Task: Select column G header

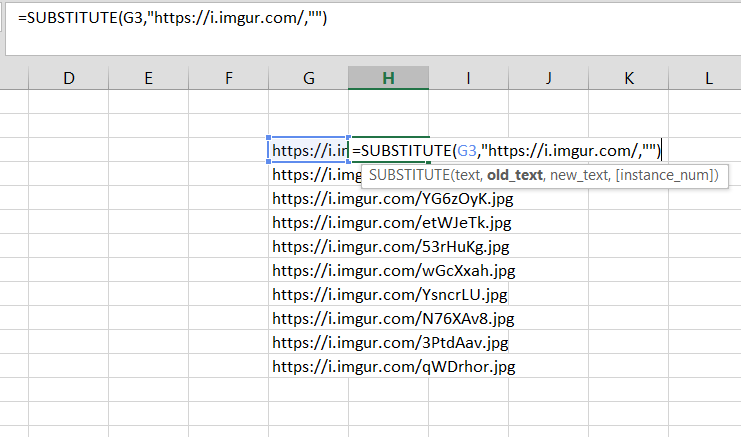Action: tap(308, 77)
